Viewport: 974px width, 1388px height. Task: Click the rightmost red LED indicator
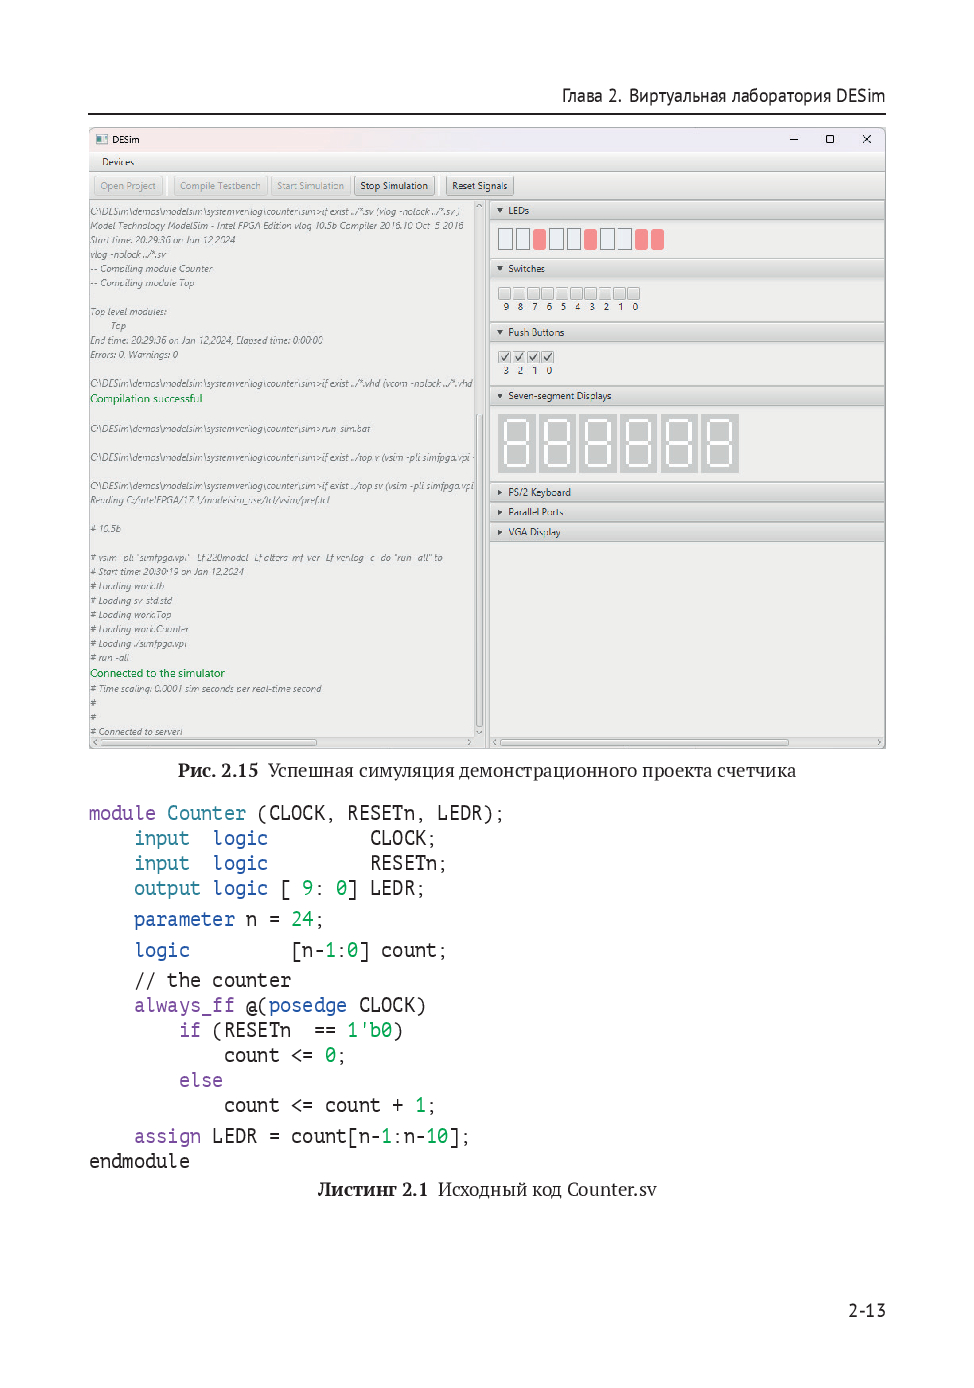pyautogui.click(x=657, y=239)
